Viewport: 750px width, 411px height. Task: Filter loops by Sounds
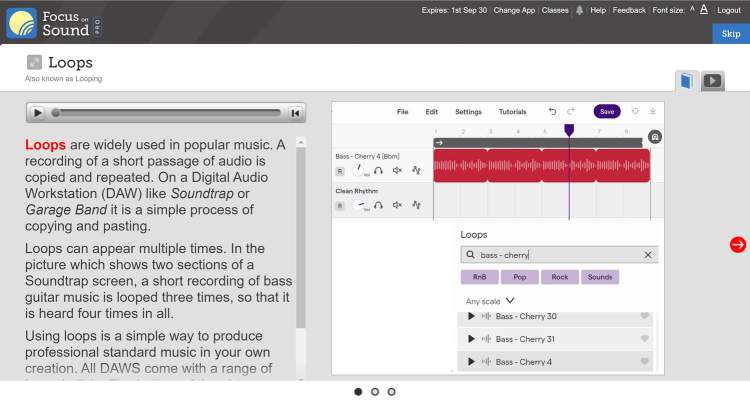pos(600,277)
